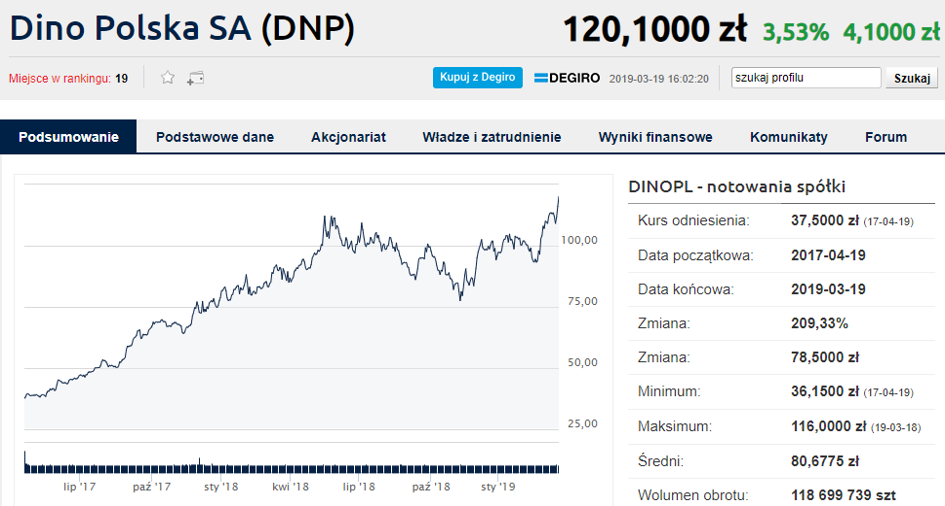This screenshot has height=506, width=945.
Task: Go to Władze i zatrudnienie tab
Action: pos(492,137)
